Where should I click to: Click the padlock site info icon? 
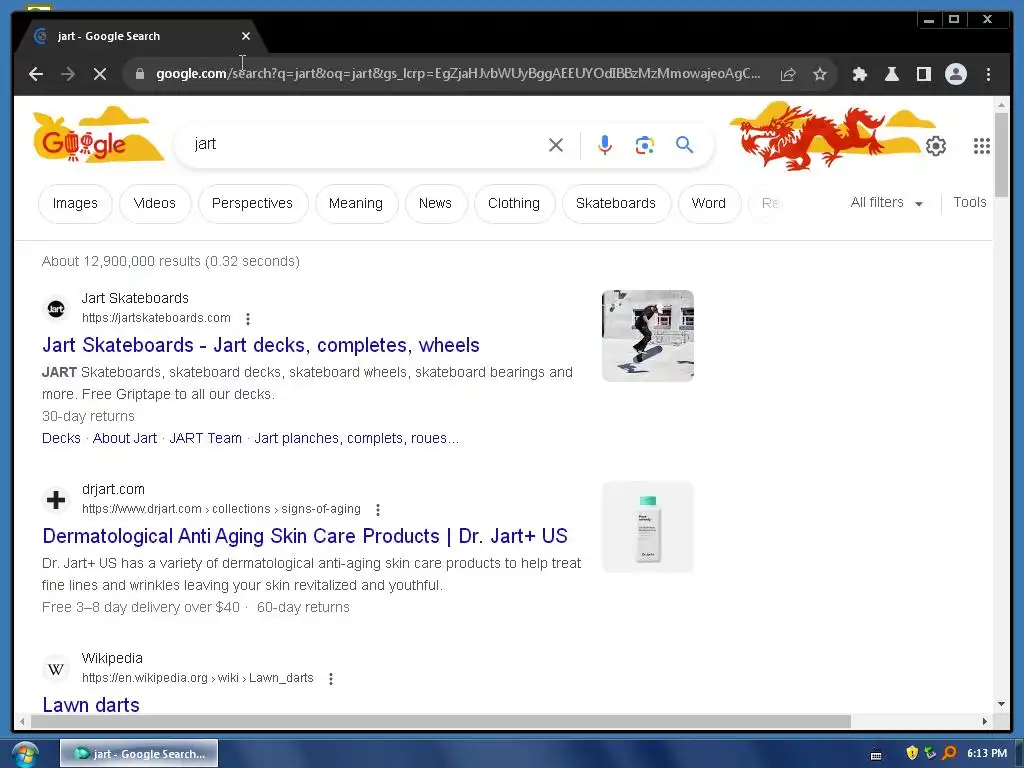(140, 74)
